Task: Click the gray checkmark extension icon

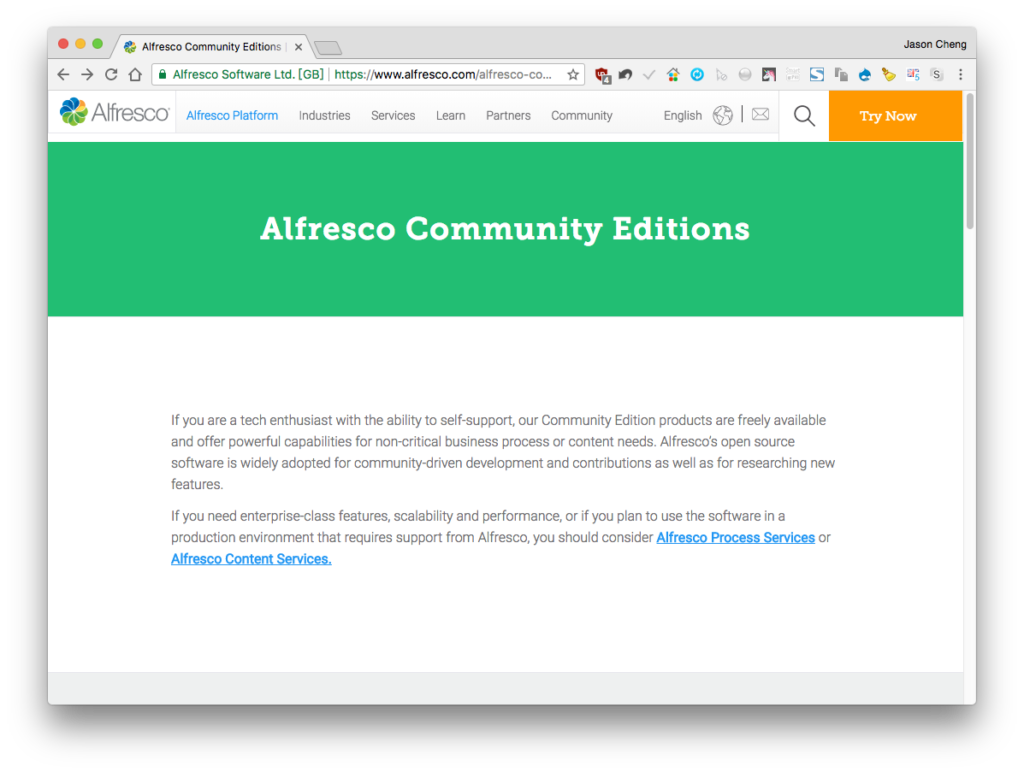Action: pos(649,74)
